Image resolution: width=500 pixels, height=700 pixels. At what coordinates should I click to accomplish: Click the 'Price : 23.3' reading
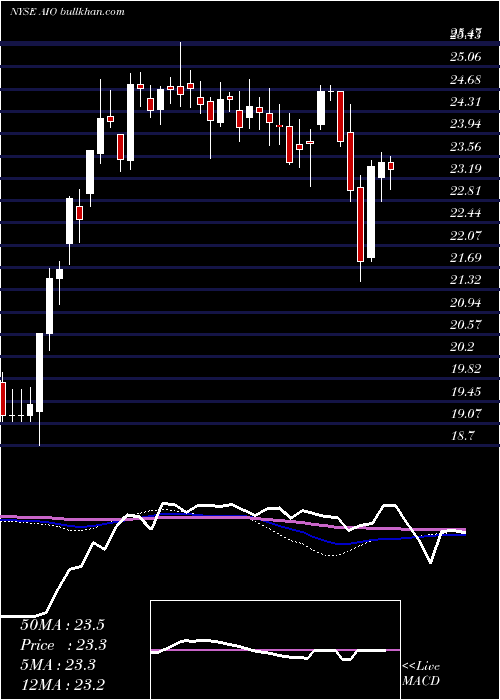click(62, 645)
